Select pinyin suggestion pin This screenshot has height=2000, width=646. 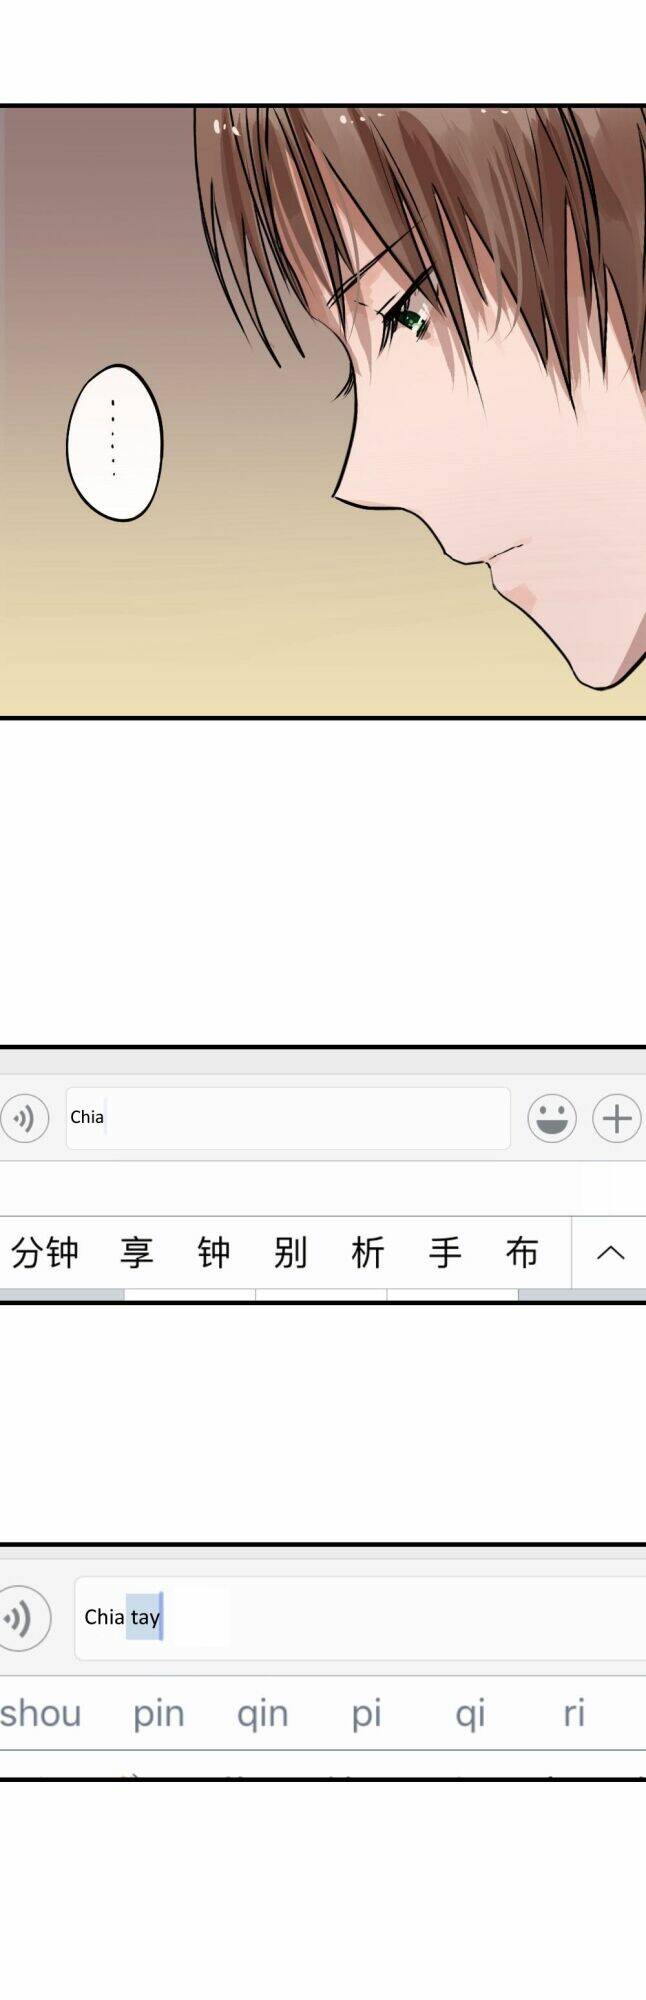click(159, 1714)
